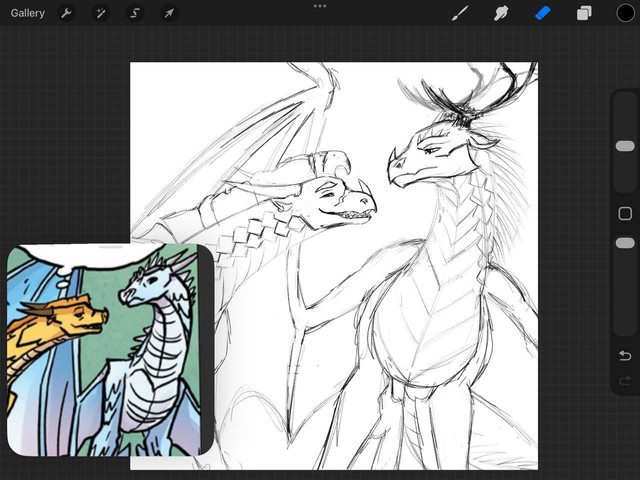Activate the Selection S-shaped tool
Viewport: 640px width, 480px height.
click(x=135, y=13)
